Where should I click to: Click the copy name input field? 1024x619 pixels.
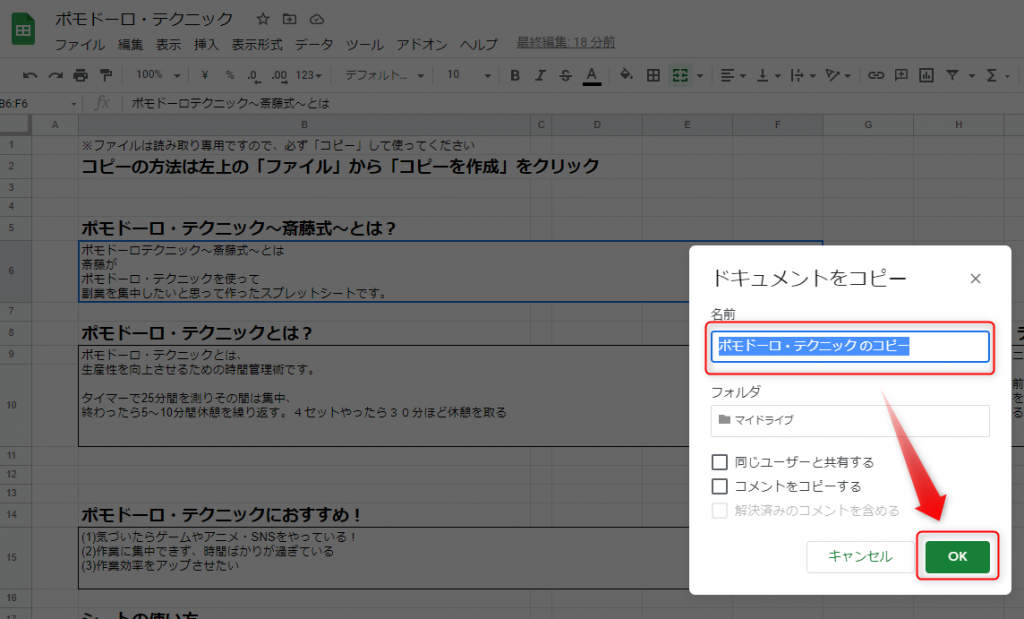[850, 346]
